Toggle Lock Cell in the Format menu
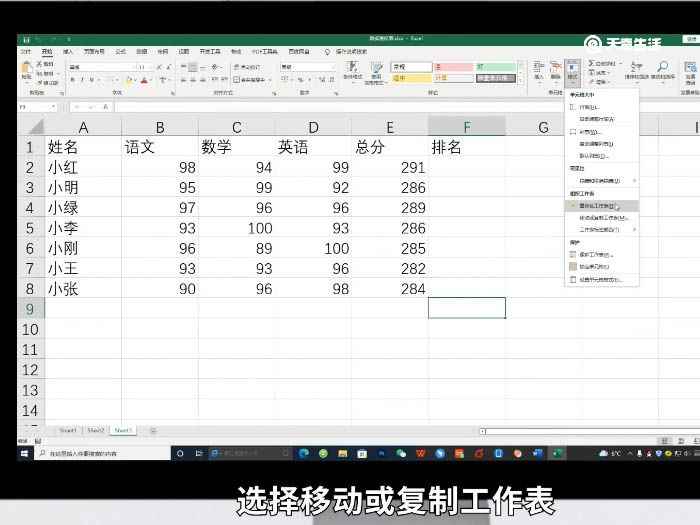The width and height of the screenshot is (700, 525). (602, 267)
